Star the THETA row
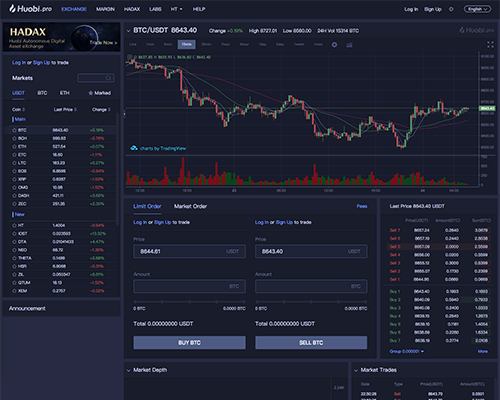The width and height of the screenshot is (500, 400). coord(14,258)
